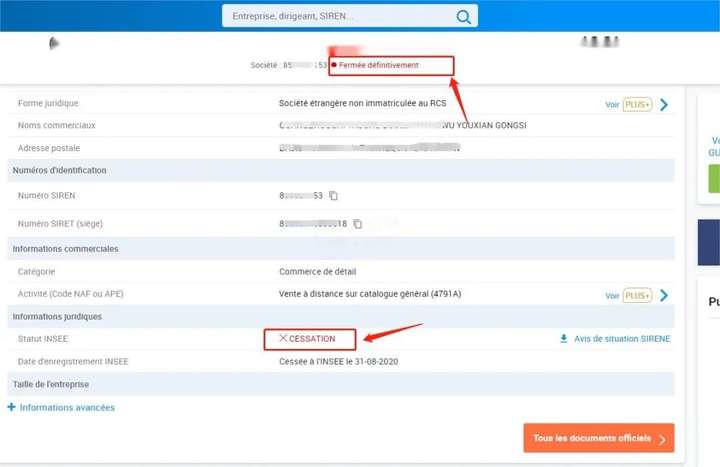Click the Activité (Code NAF ou APE) label

70,294
